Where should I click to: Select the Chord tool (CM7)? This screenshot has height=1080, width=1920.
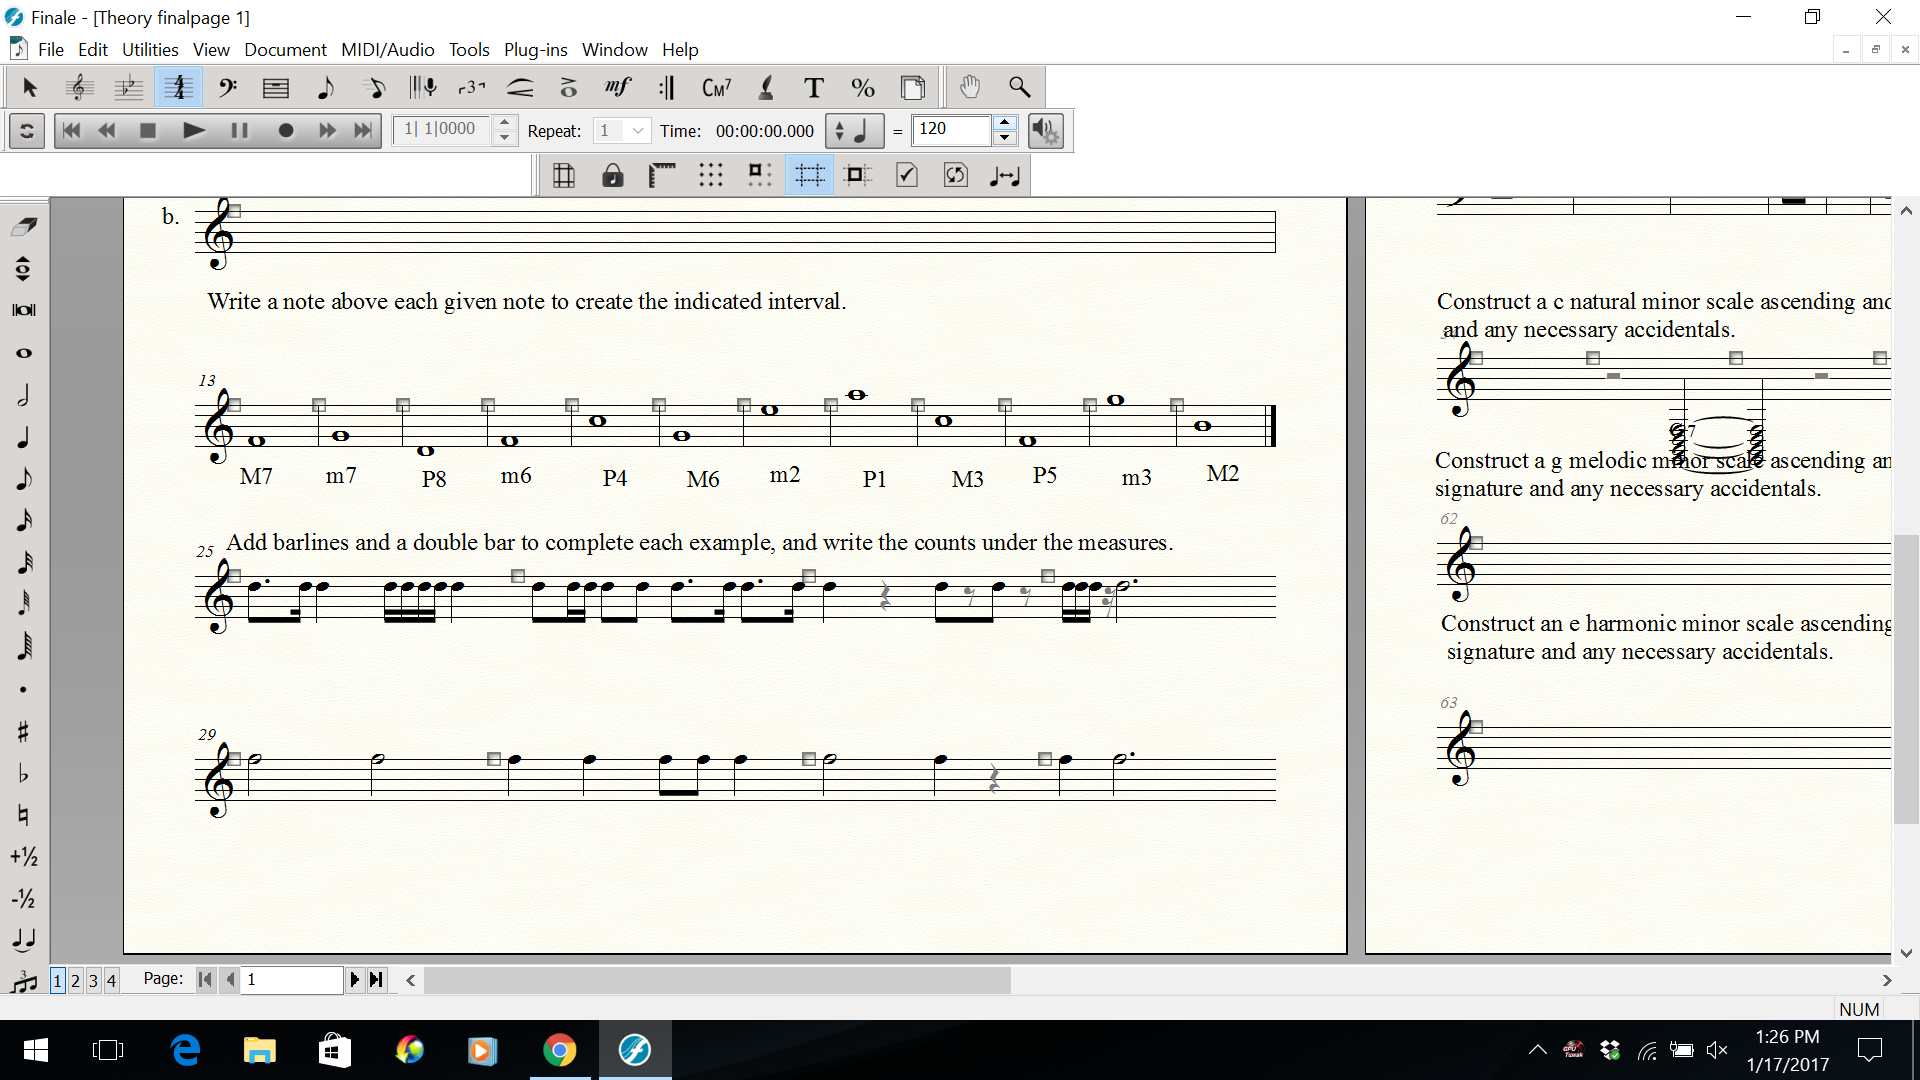[716, 88]
